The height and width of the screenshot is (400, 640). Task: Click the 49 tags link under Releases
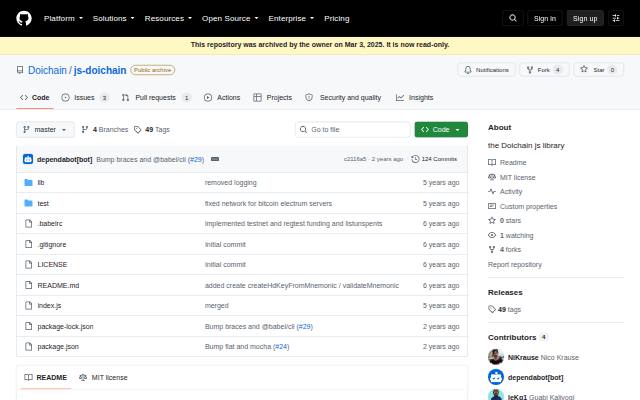click(x=504, y=309)
